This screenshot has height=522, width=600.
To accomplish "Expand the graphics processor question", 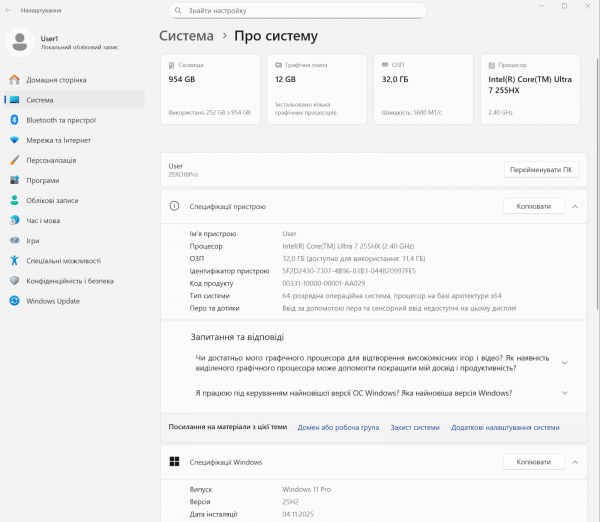I will click(x=565, y=363).
